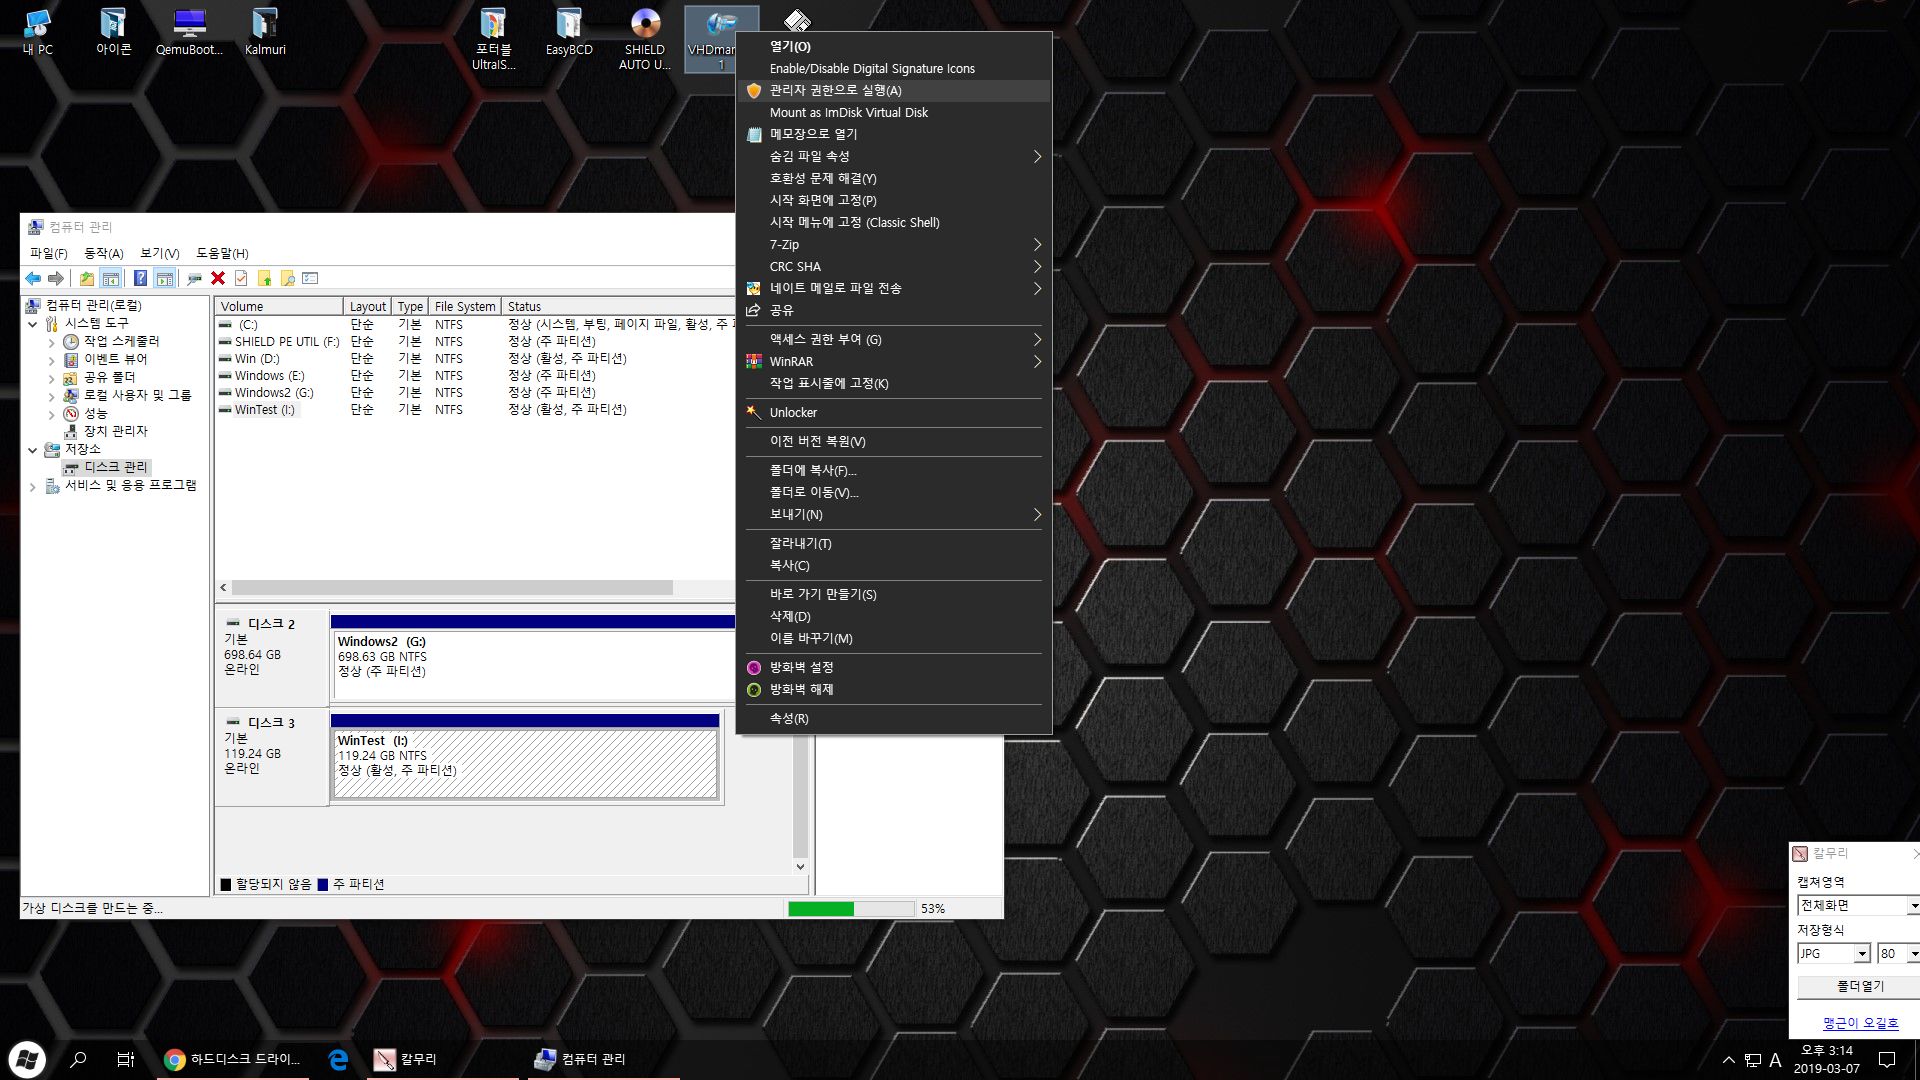Select the Windows2 (G:) partition block

click(533, 663)
